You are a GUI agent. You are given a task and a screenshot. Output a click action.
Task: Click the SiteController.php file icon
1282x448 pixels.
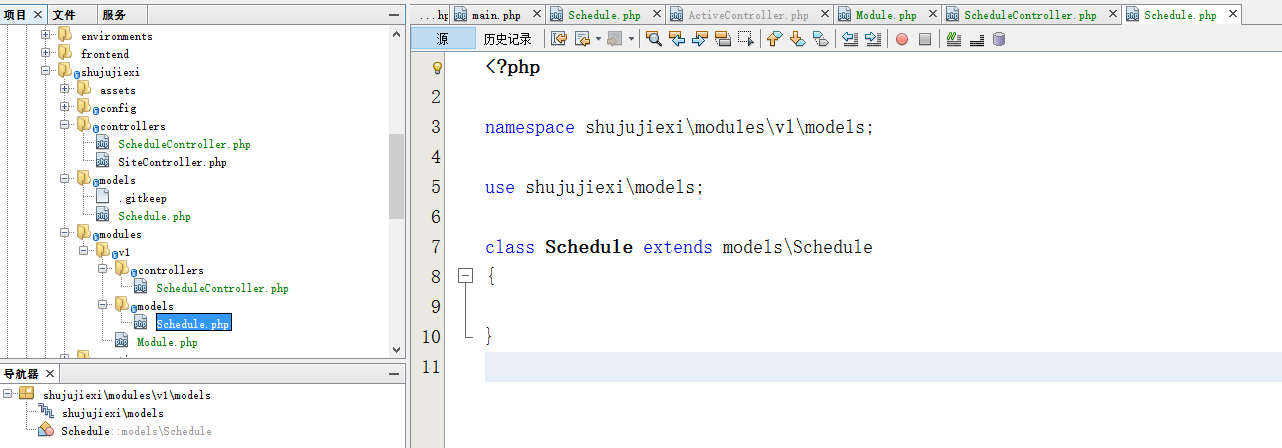click(x=102, y=161)
